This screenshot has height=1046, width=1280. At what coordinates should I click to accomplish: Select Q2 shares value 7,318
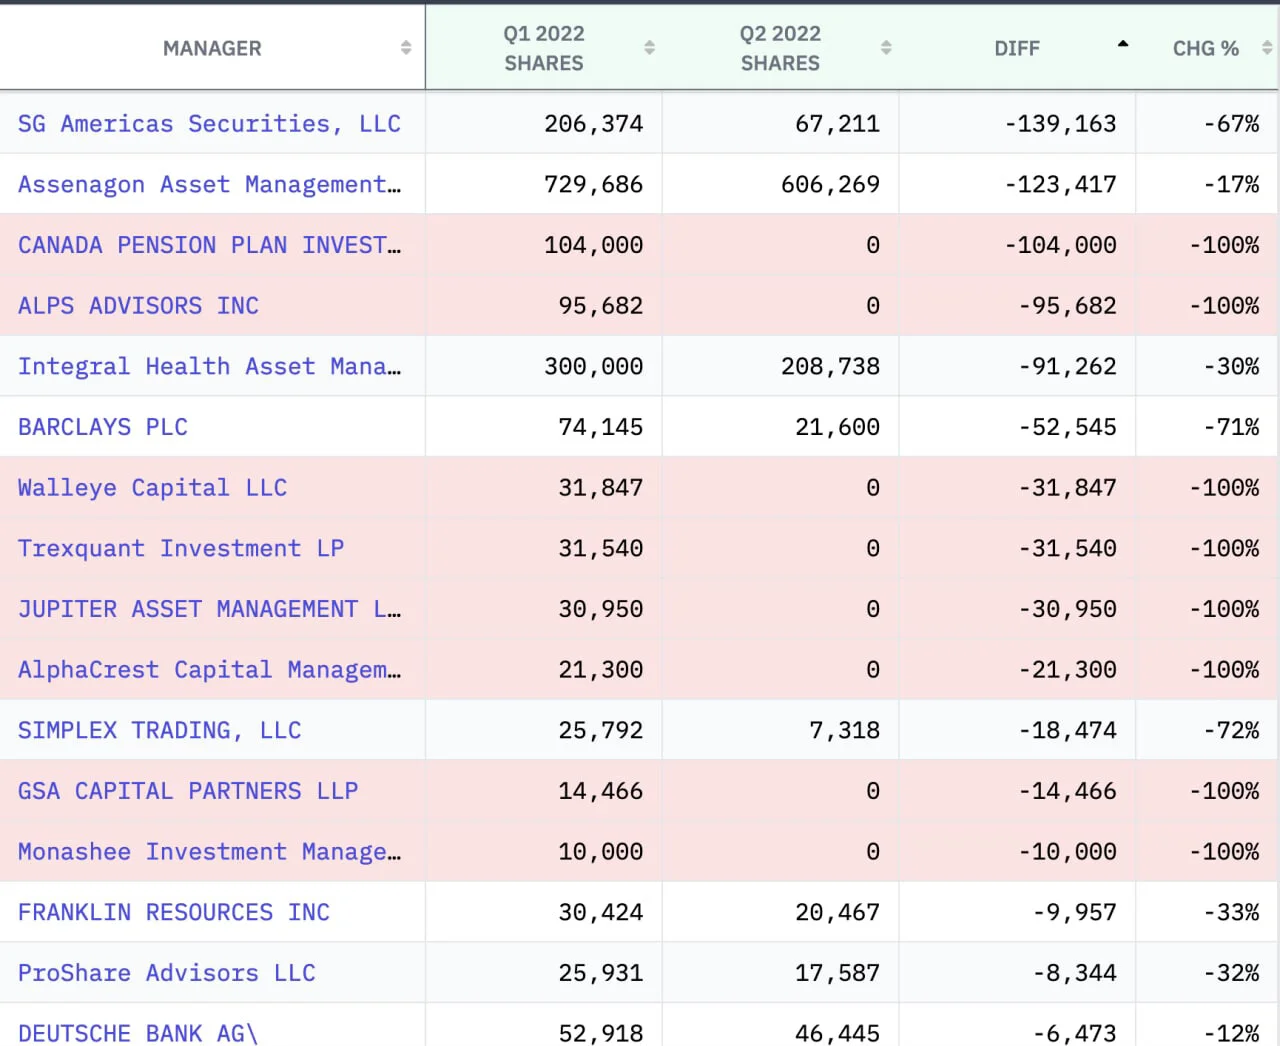(845, 731)
